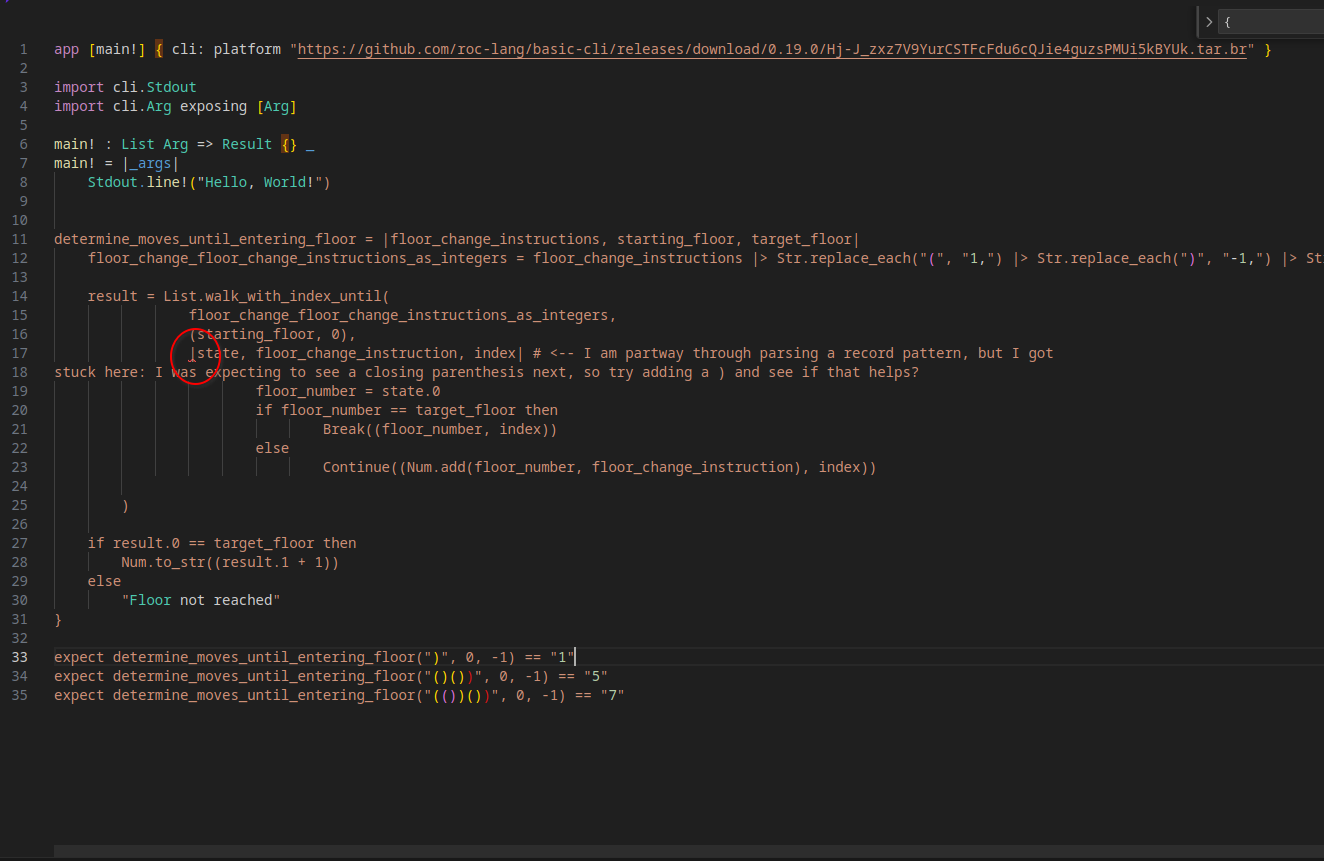Click Num.to_str on line 28
This screenshot has width=1324, height=861.
coord(159,562)
